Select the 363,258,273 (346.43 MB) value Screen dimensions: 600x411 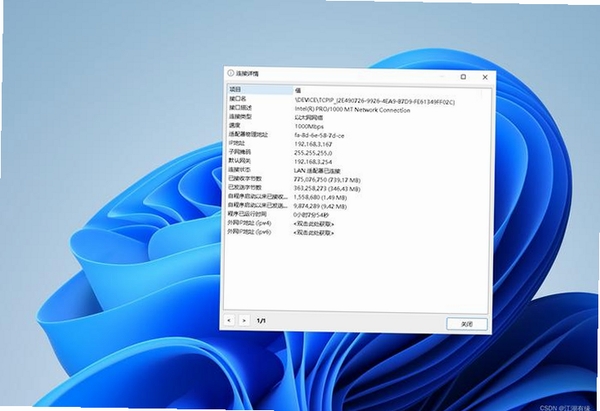point(327,189)
